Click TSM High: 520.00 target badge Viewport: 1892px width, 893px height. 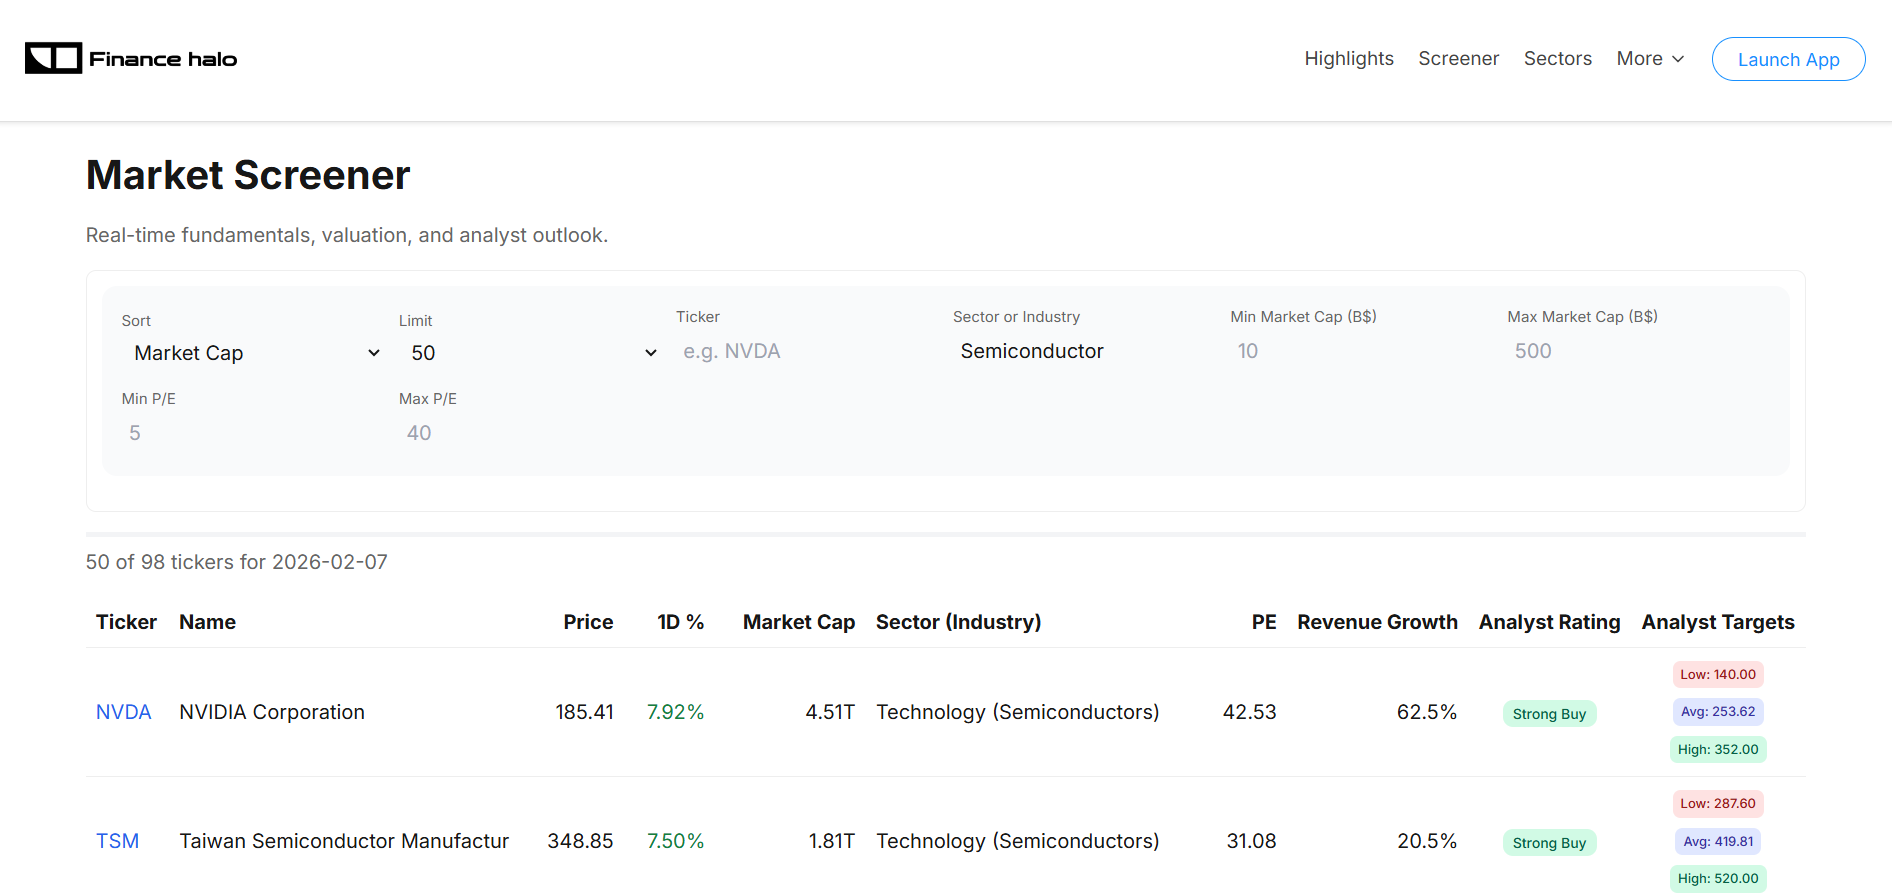[x=1717, y=878]
